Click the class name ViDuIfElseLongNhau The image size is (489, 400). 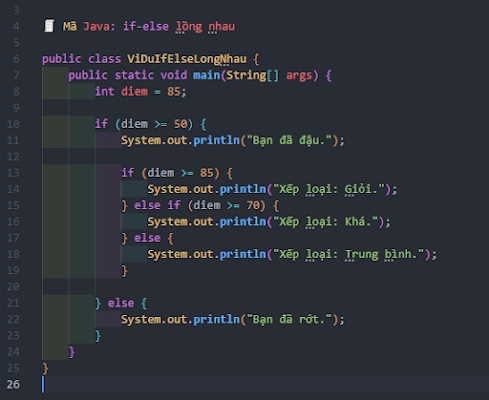(x=187, y=59)
